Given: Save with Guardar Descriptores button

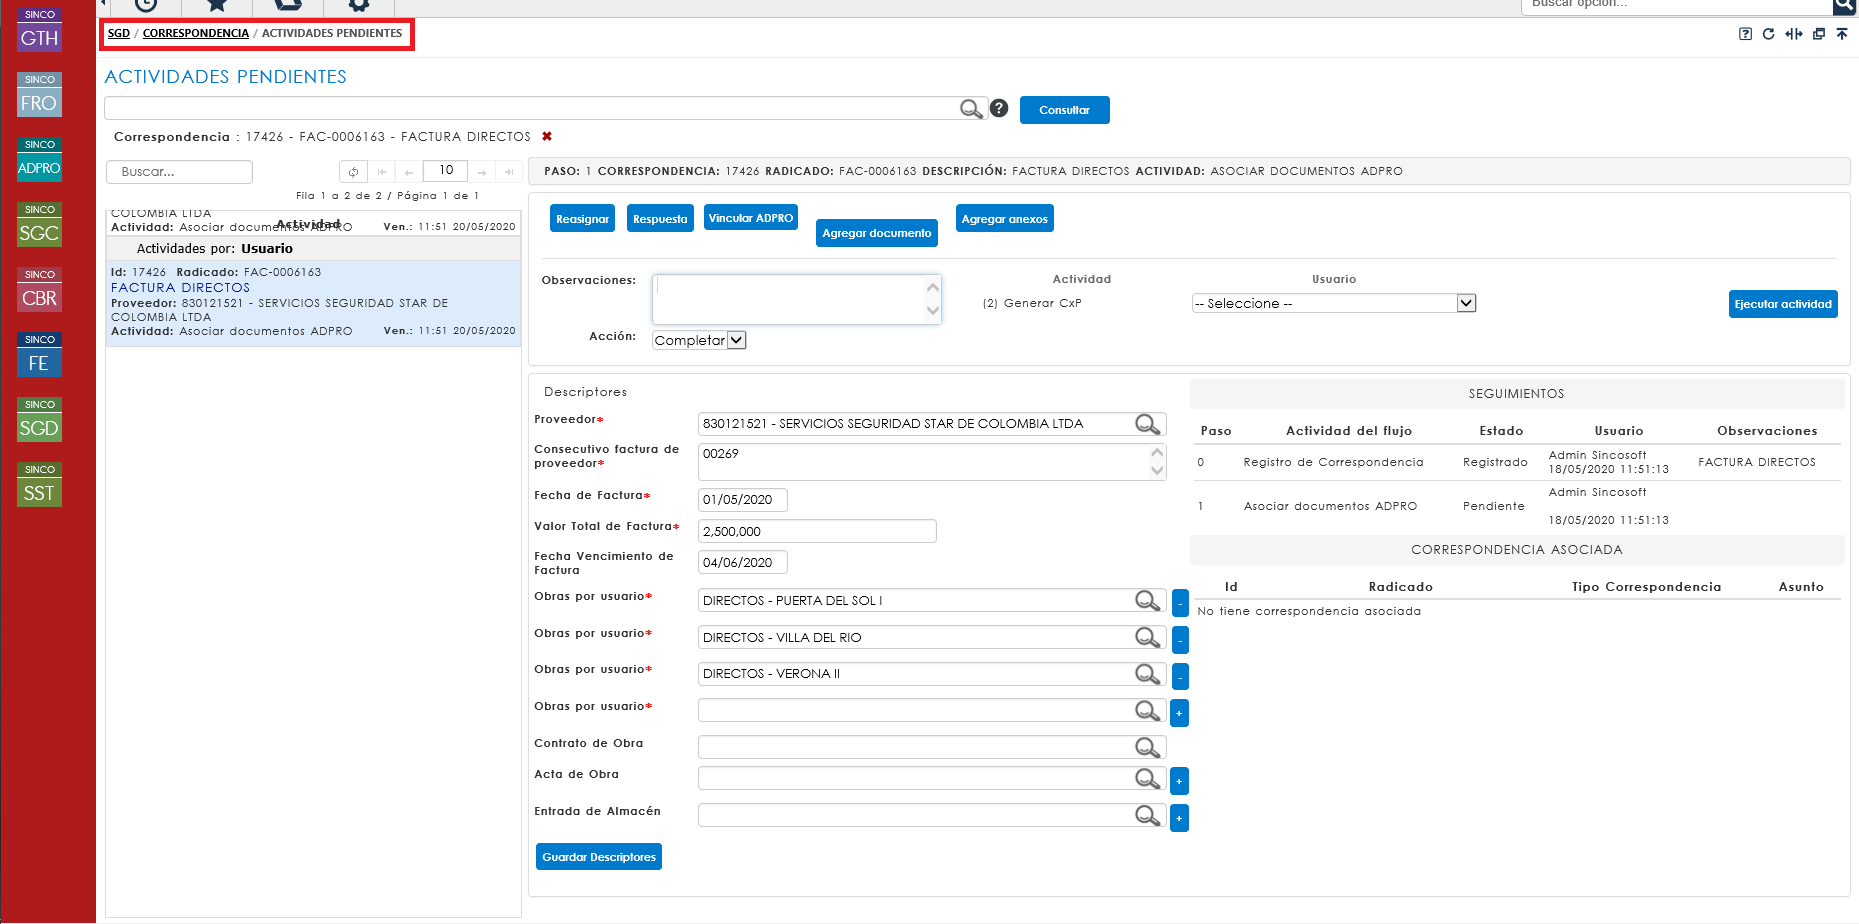Looking at the screenshot, I should tap(599, 857).
